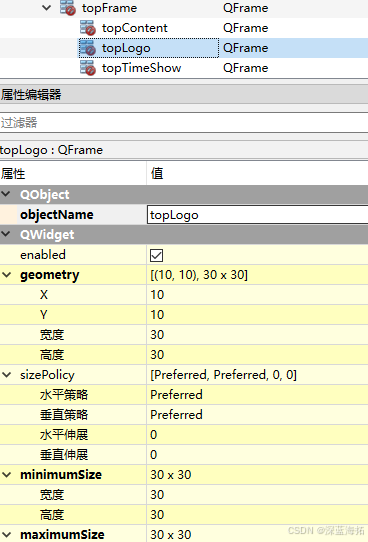The image size is (368, 542).
Task: Click the topContent frame icon
Action: point(87,28)
